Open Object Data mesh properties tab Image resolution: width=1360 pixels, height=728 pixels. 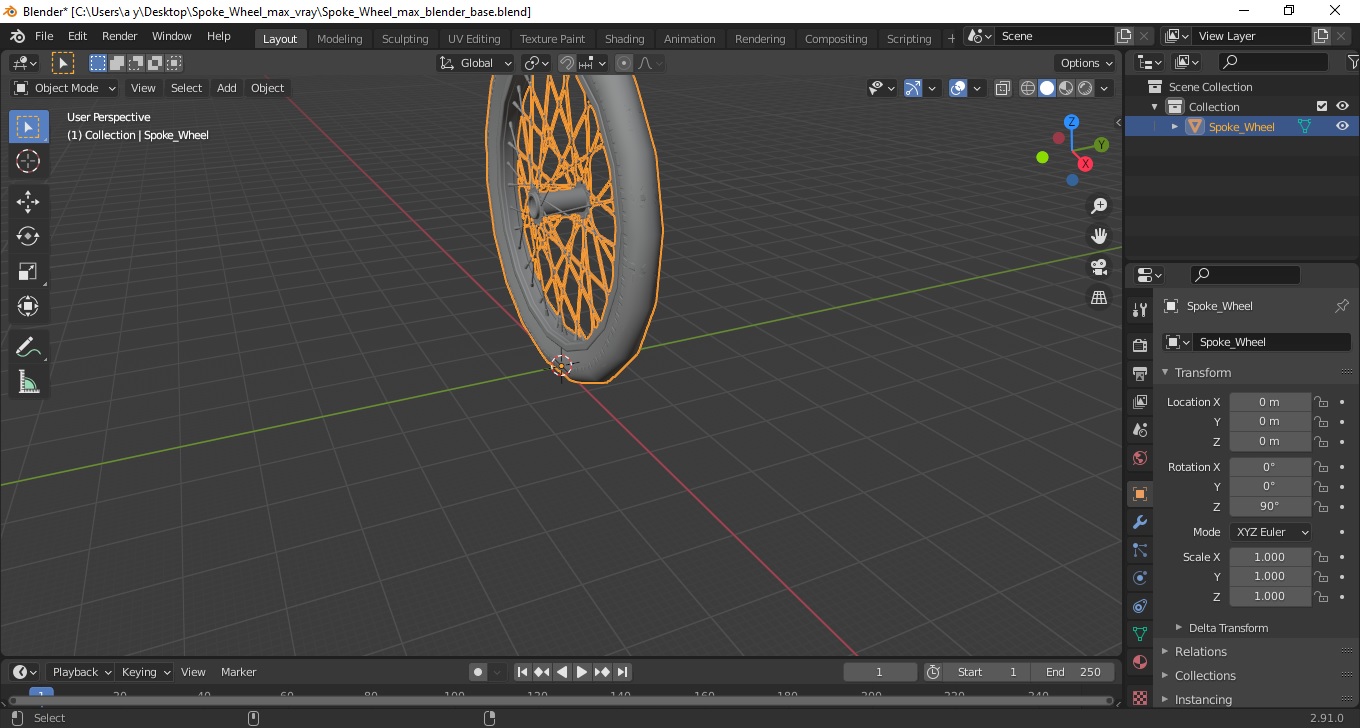tap(1139, 634)
